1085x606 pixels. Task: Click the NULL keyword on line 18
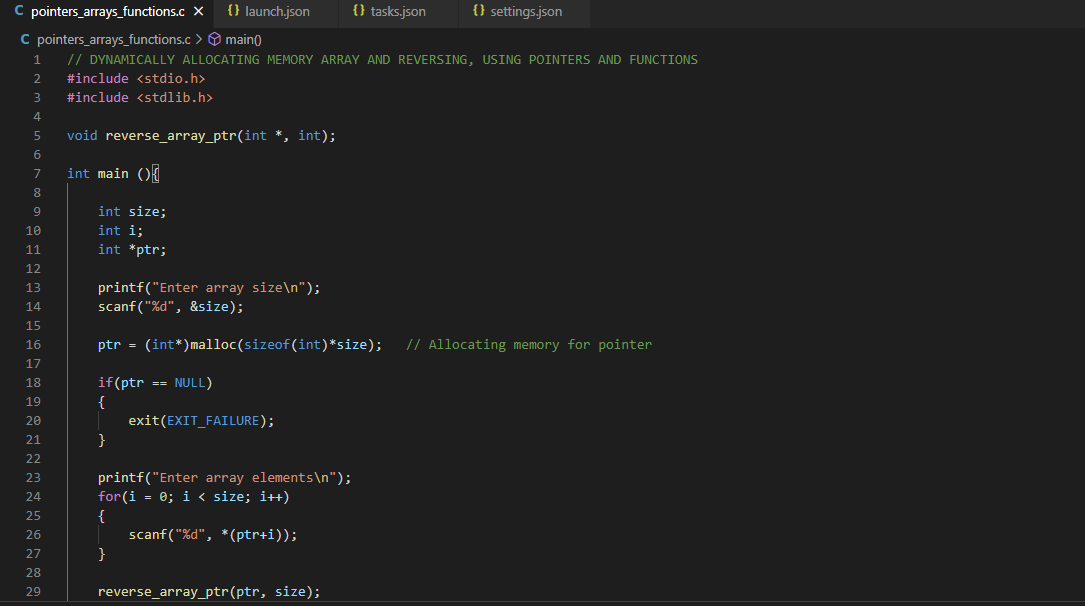pyautogui.click(x=190, y=382)
